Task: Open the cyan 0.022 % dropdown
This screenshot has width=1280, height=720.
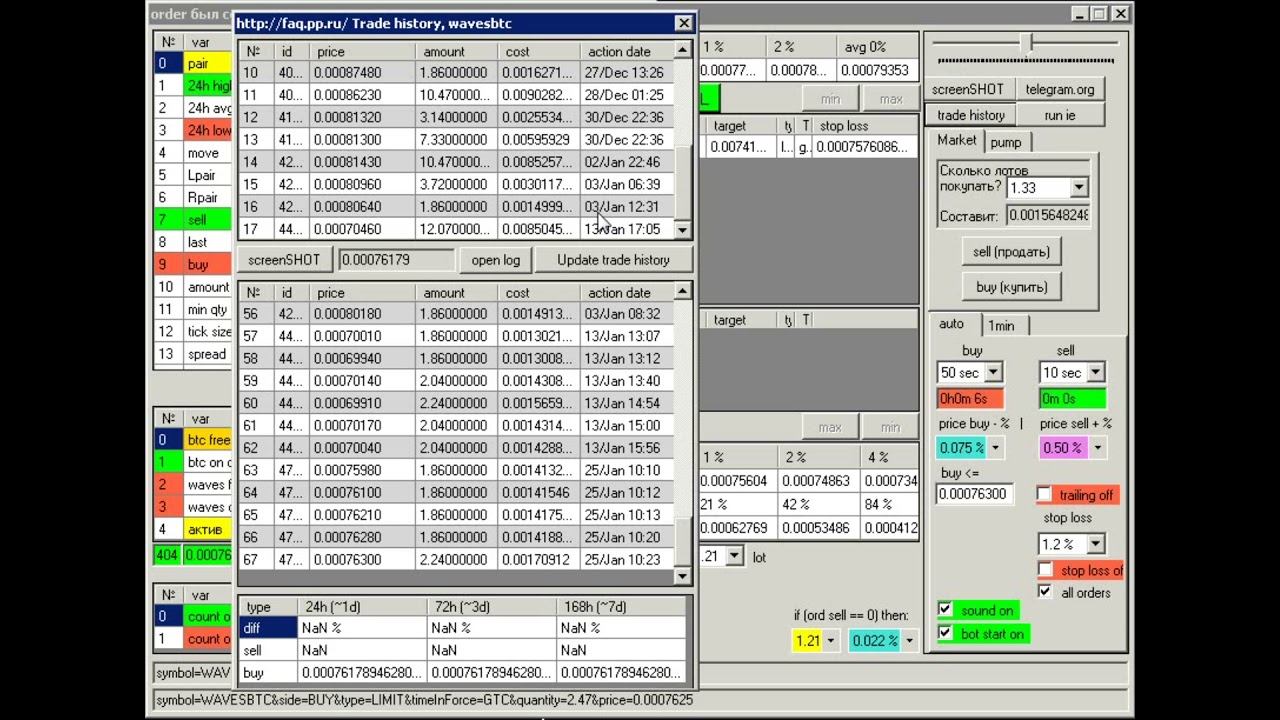Action: pos(909,641)
